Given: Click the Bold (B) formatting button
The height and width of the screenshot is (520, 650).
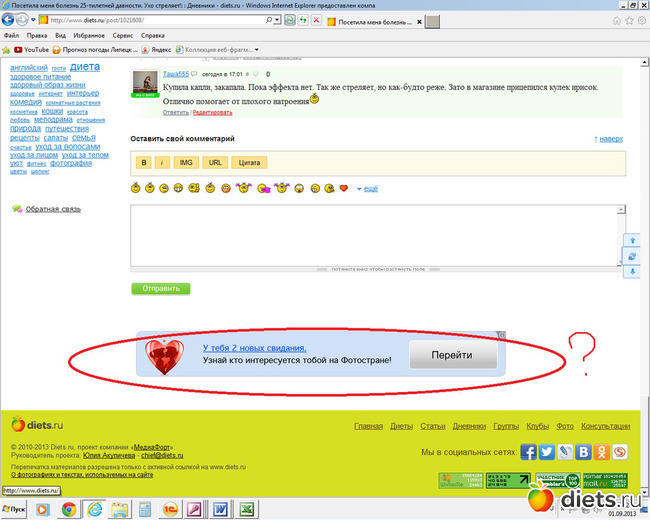Looking at the screenshot, I should (x=144, y=162).
